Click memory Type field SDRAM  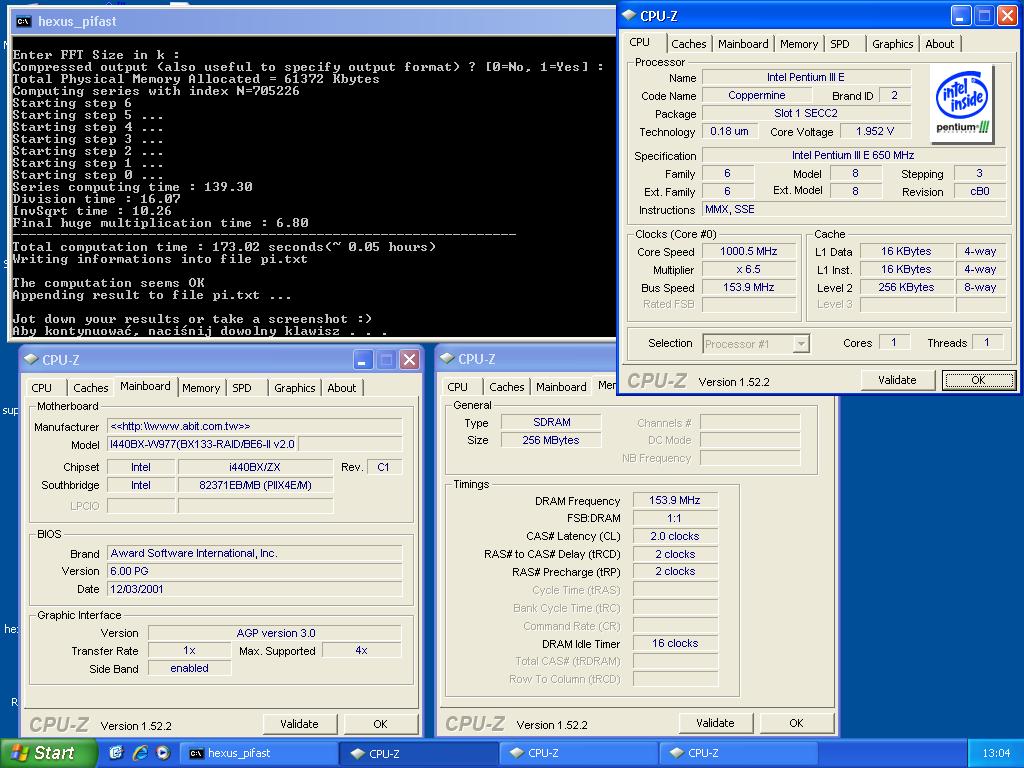[x=551, y=423]
